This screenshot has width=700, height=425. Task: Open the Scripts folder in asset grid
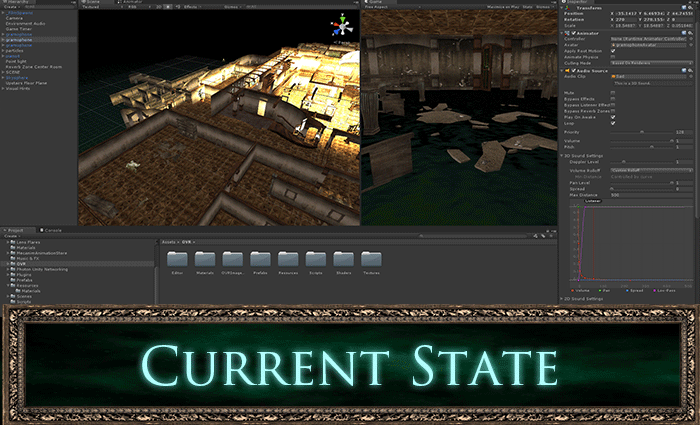pyautogui.click(x=315, y=258)
